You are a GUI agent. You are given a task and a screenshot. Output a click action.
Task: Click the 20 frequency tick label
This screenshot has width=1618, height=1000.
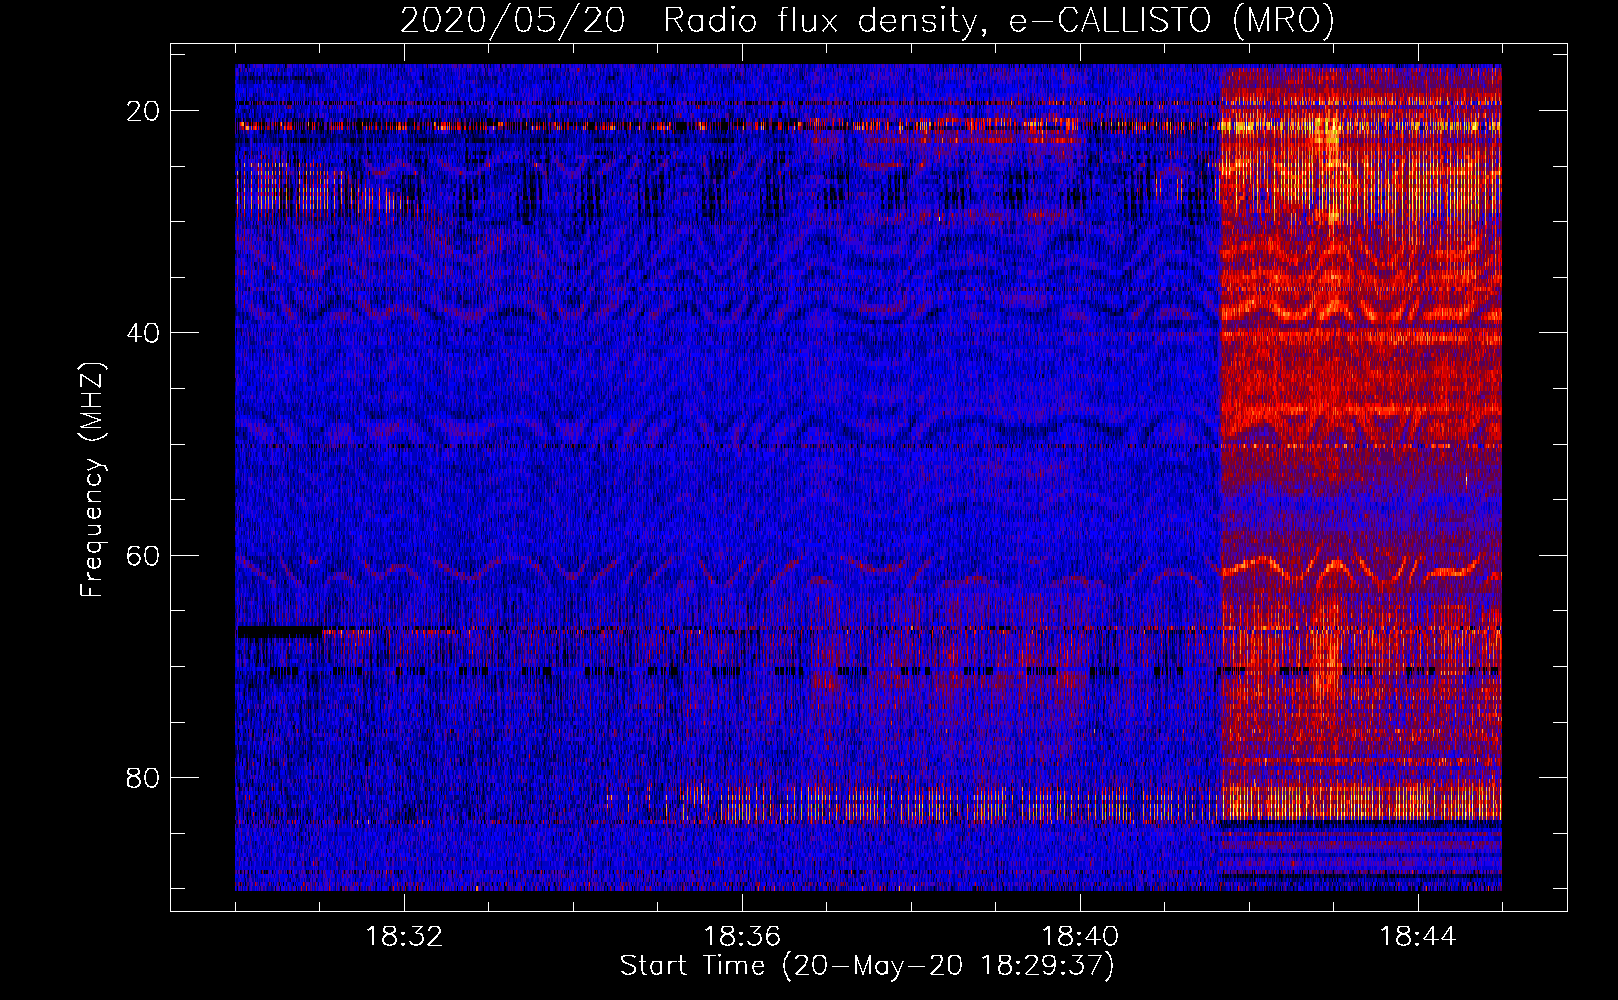click(143, 111)
